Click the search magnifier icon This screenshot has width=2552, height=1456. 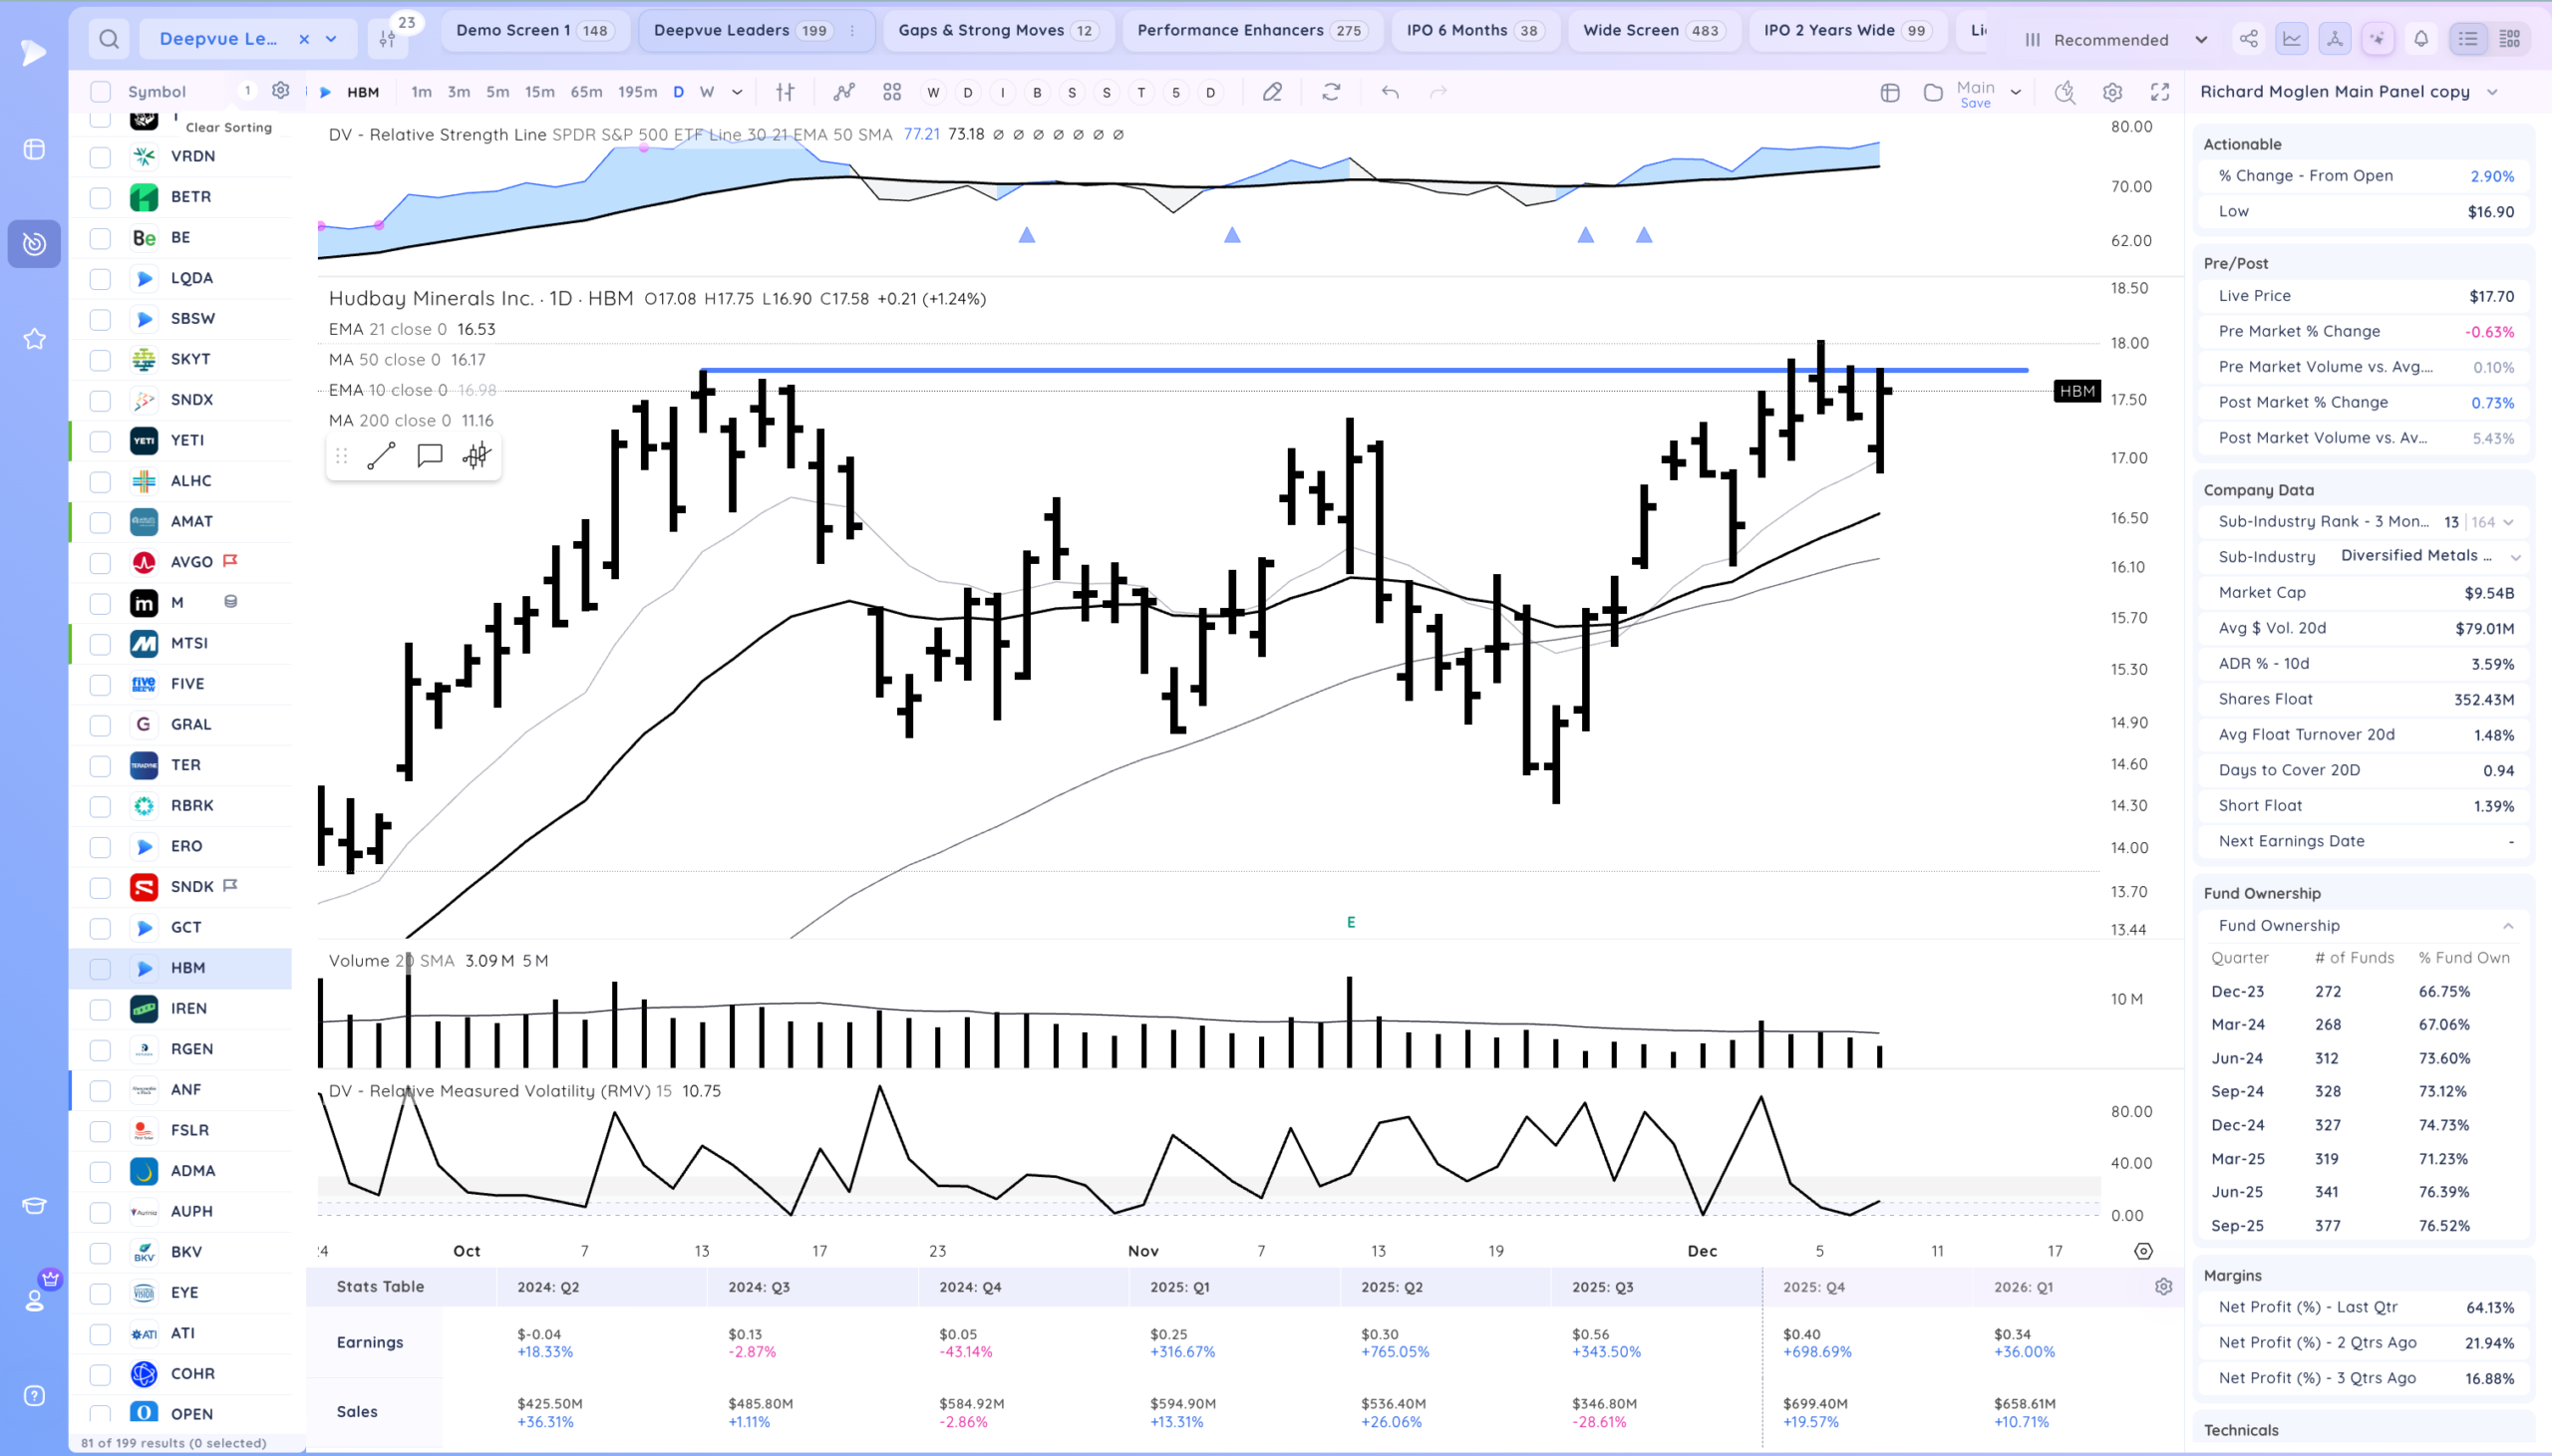tap(109, 39)
